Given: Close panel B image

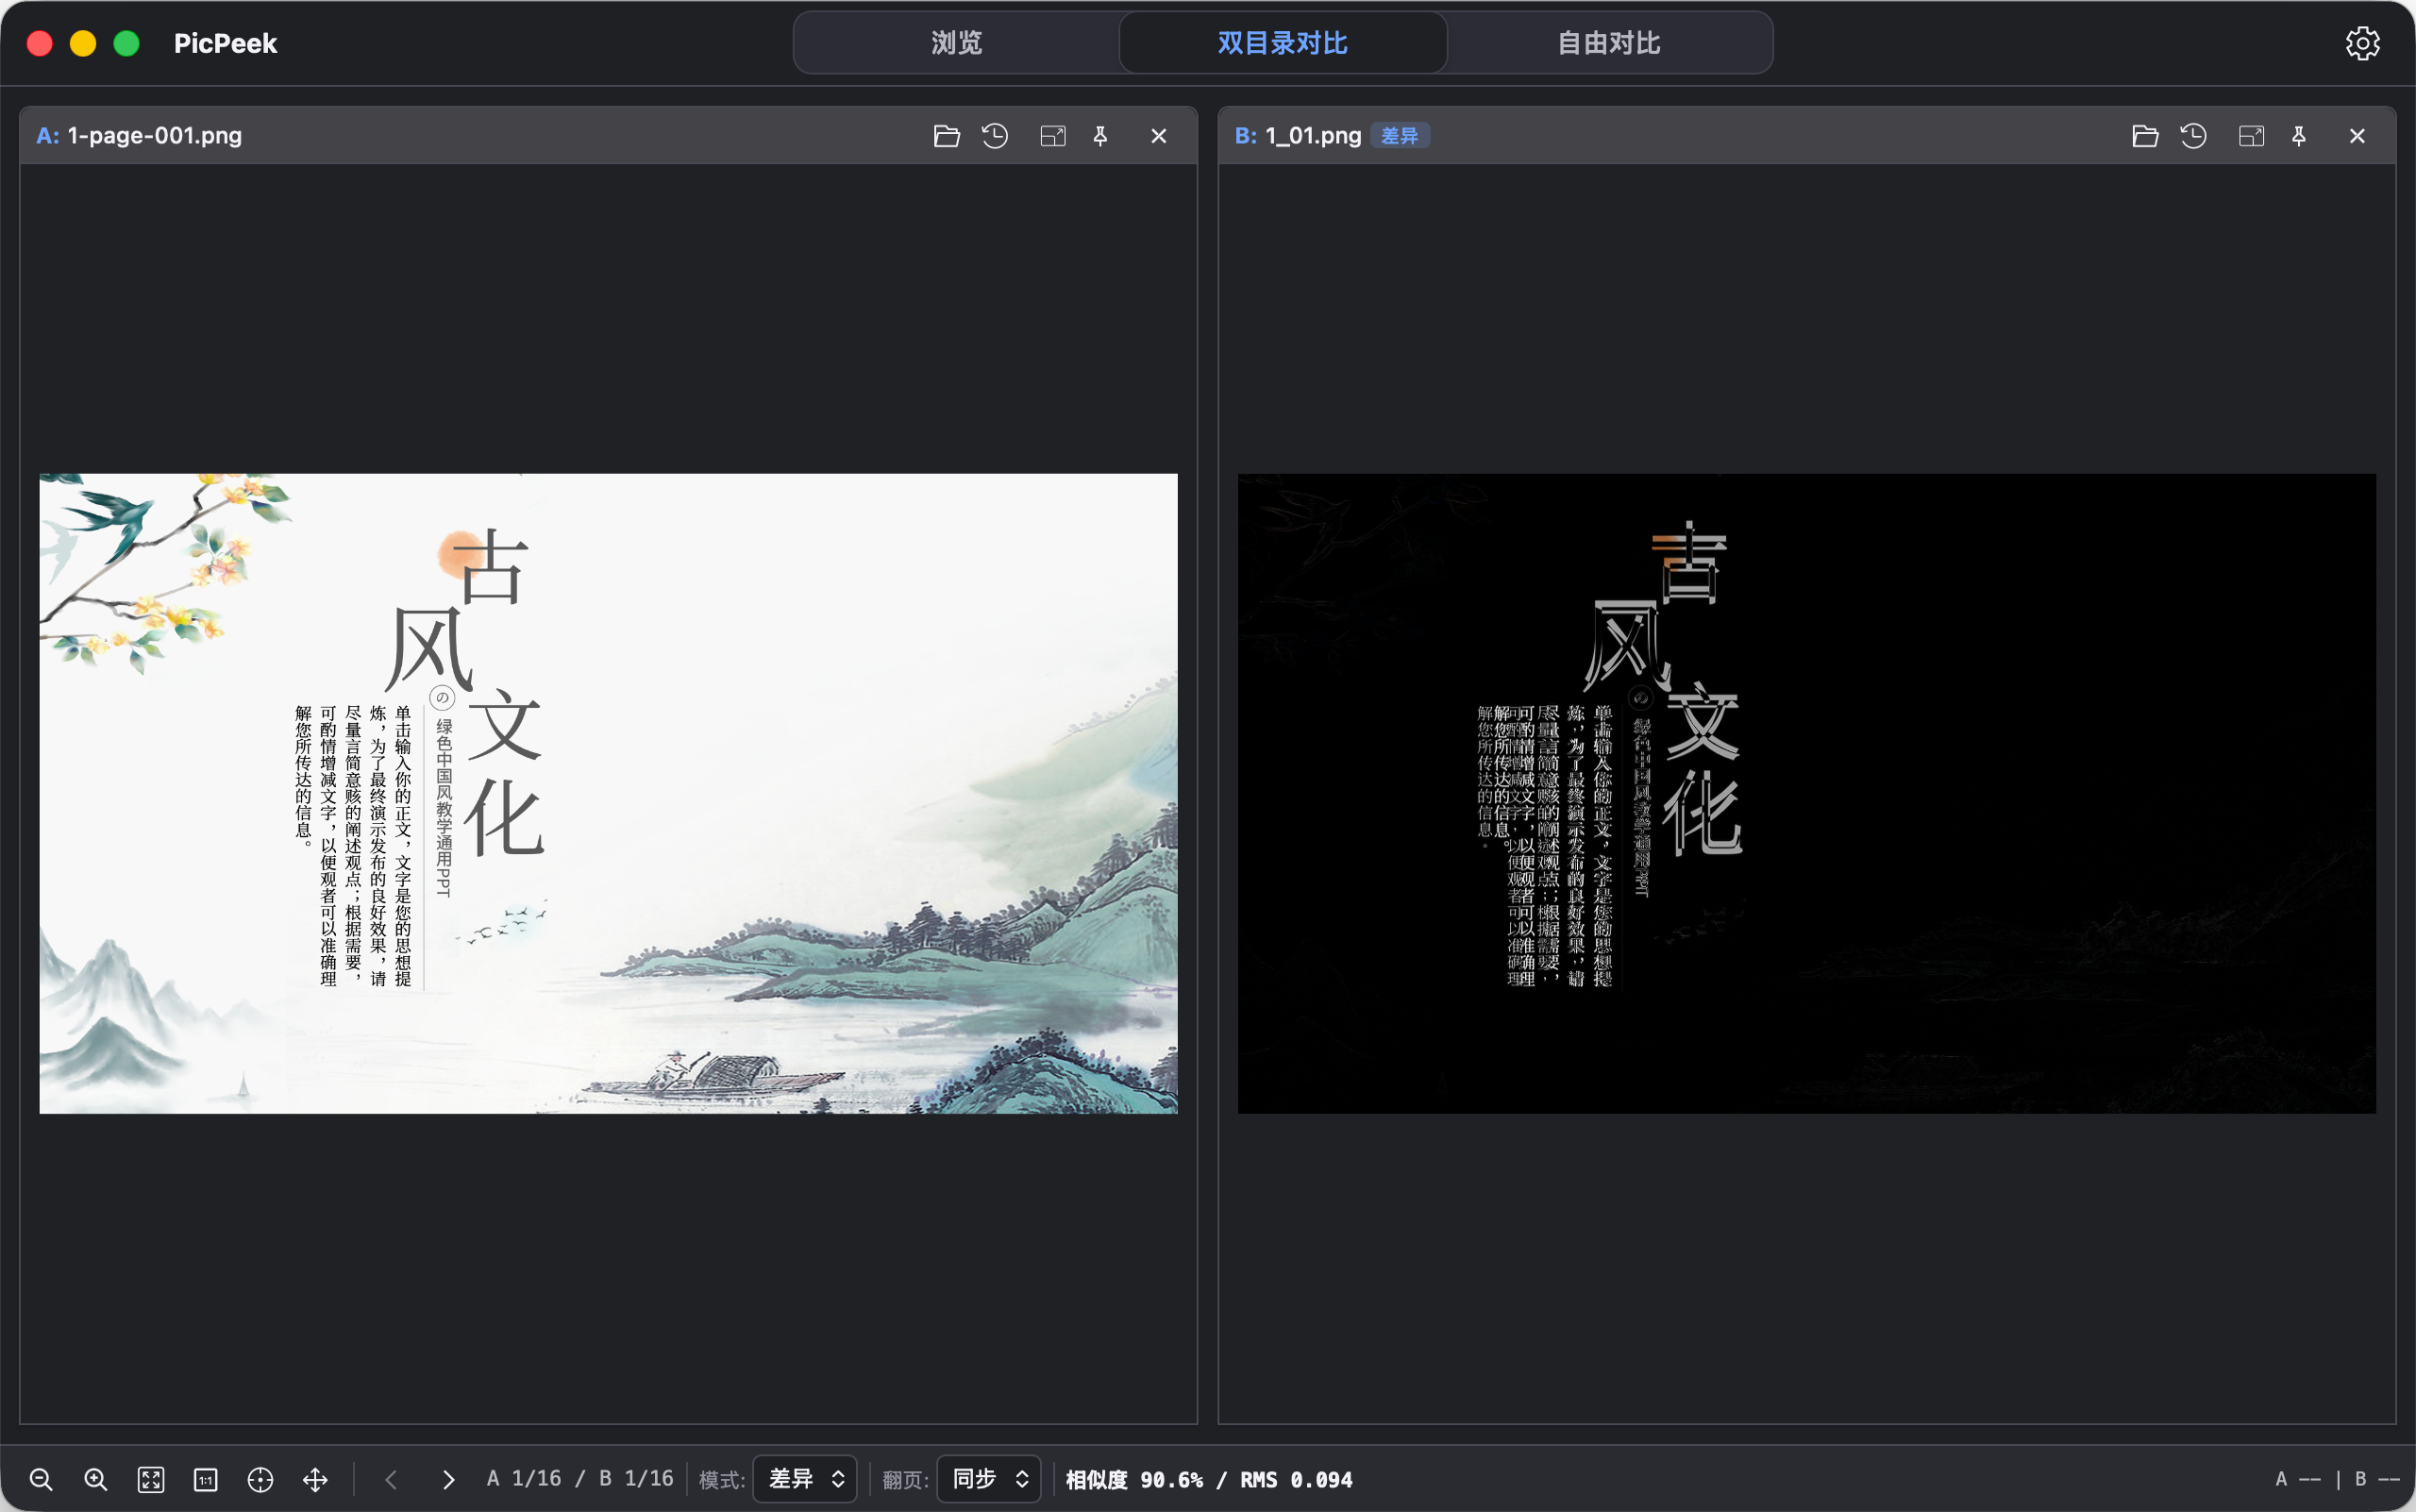Looking at the screenshot, I should point(2358,136).
